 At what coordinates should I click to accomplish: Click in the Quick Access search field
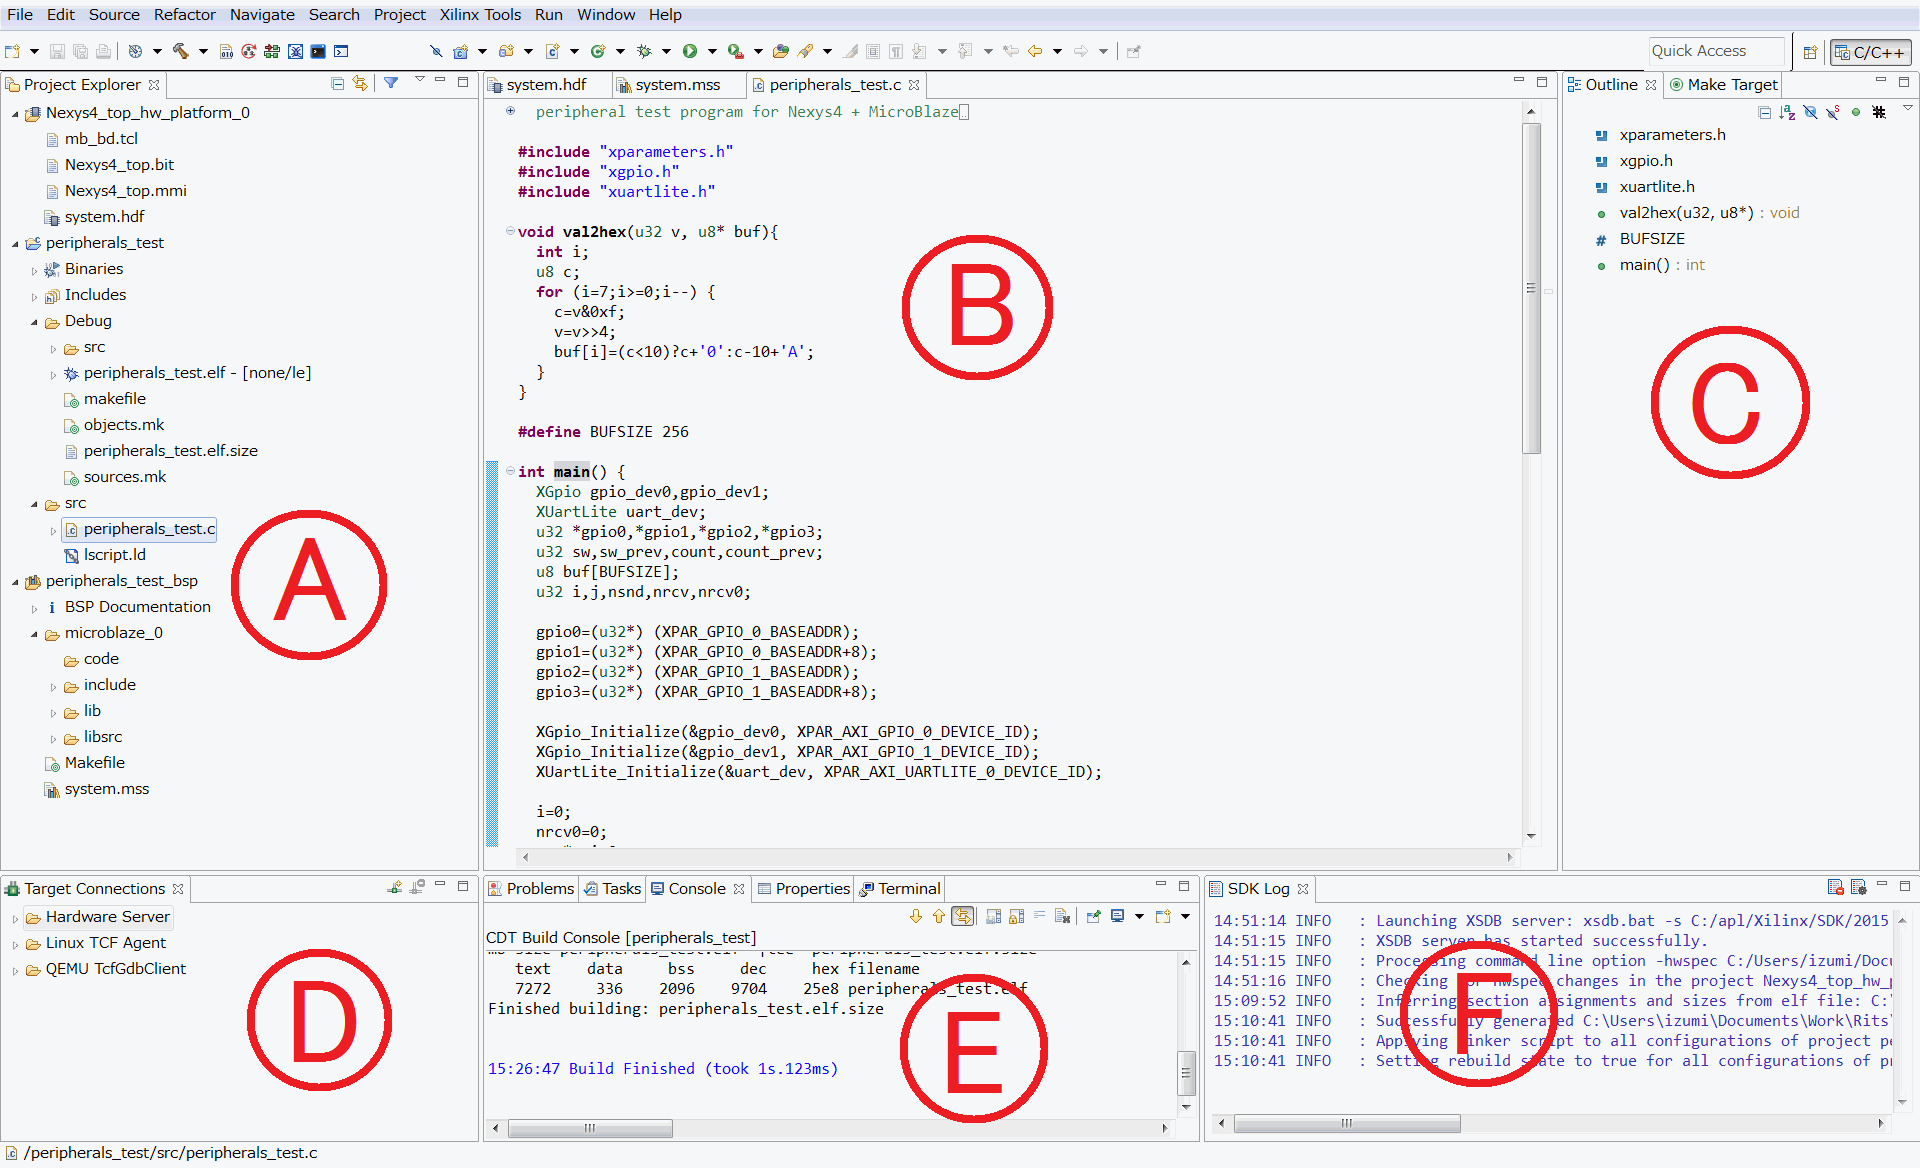pos(1714,51)
